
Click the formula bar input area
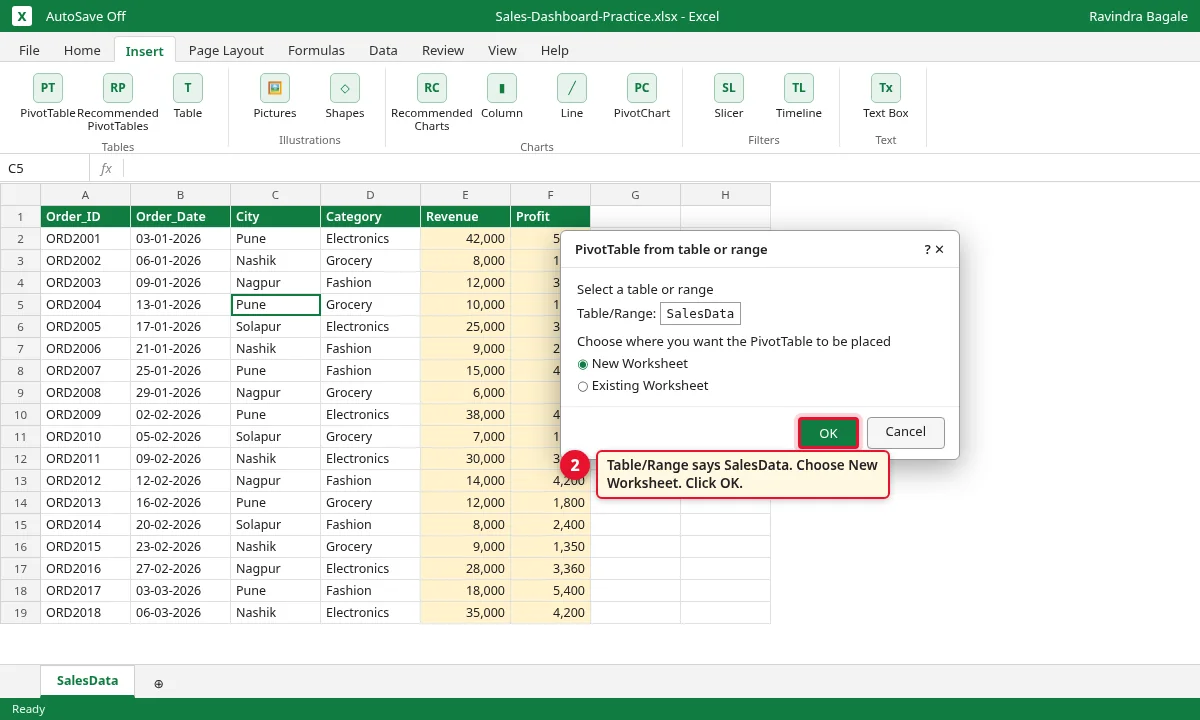coord(660,168)
